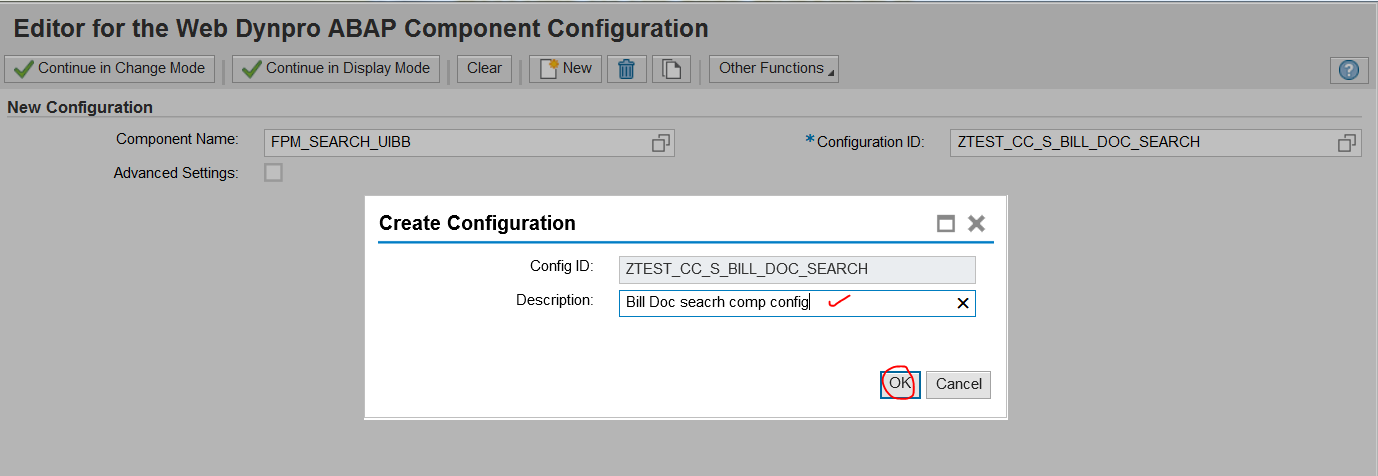1378x476 pixels.
Task: Click the New configuration button
Action: click(565, 69)
